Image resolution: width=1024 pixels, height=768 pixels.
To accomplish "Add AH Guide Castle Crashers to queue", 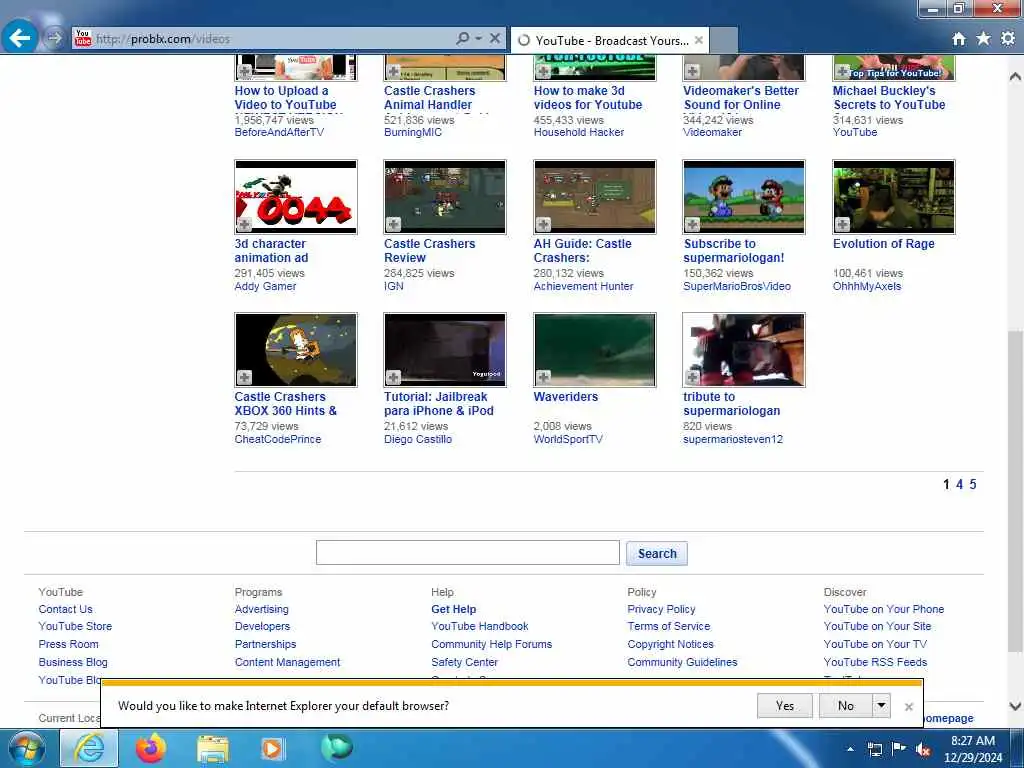I will tap(543, 224).
